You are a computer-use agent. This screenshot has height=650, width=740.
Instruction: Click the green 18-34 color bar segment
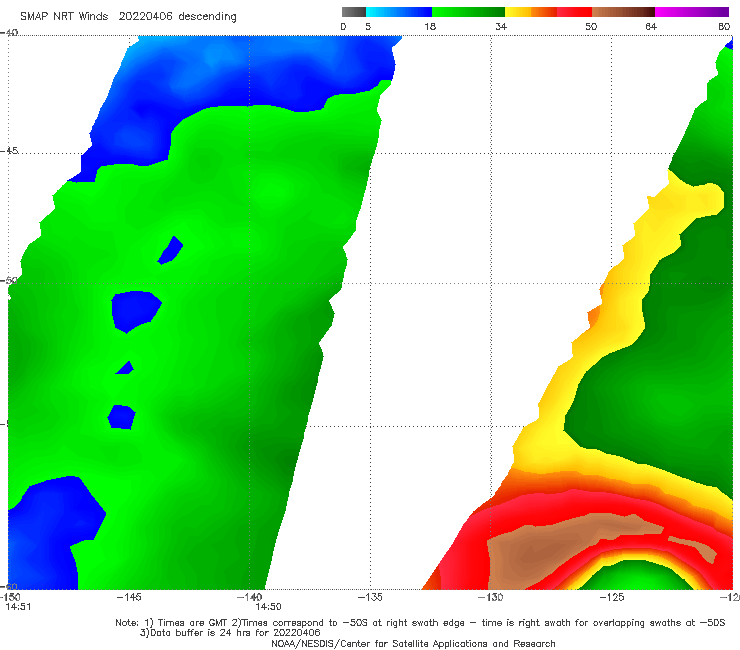coord(468,12)
